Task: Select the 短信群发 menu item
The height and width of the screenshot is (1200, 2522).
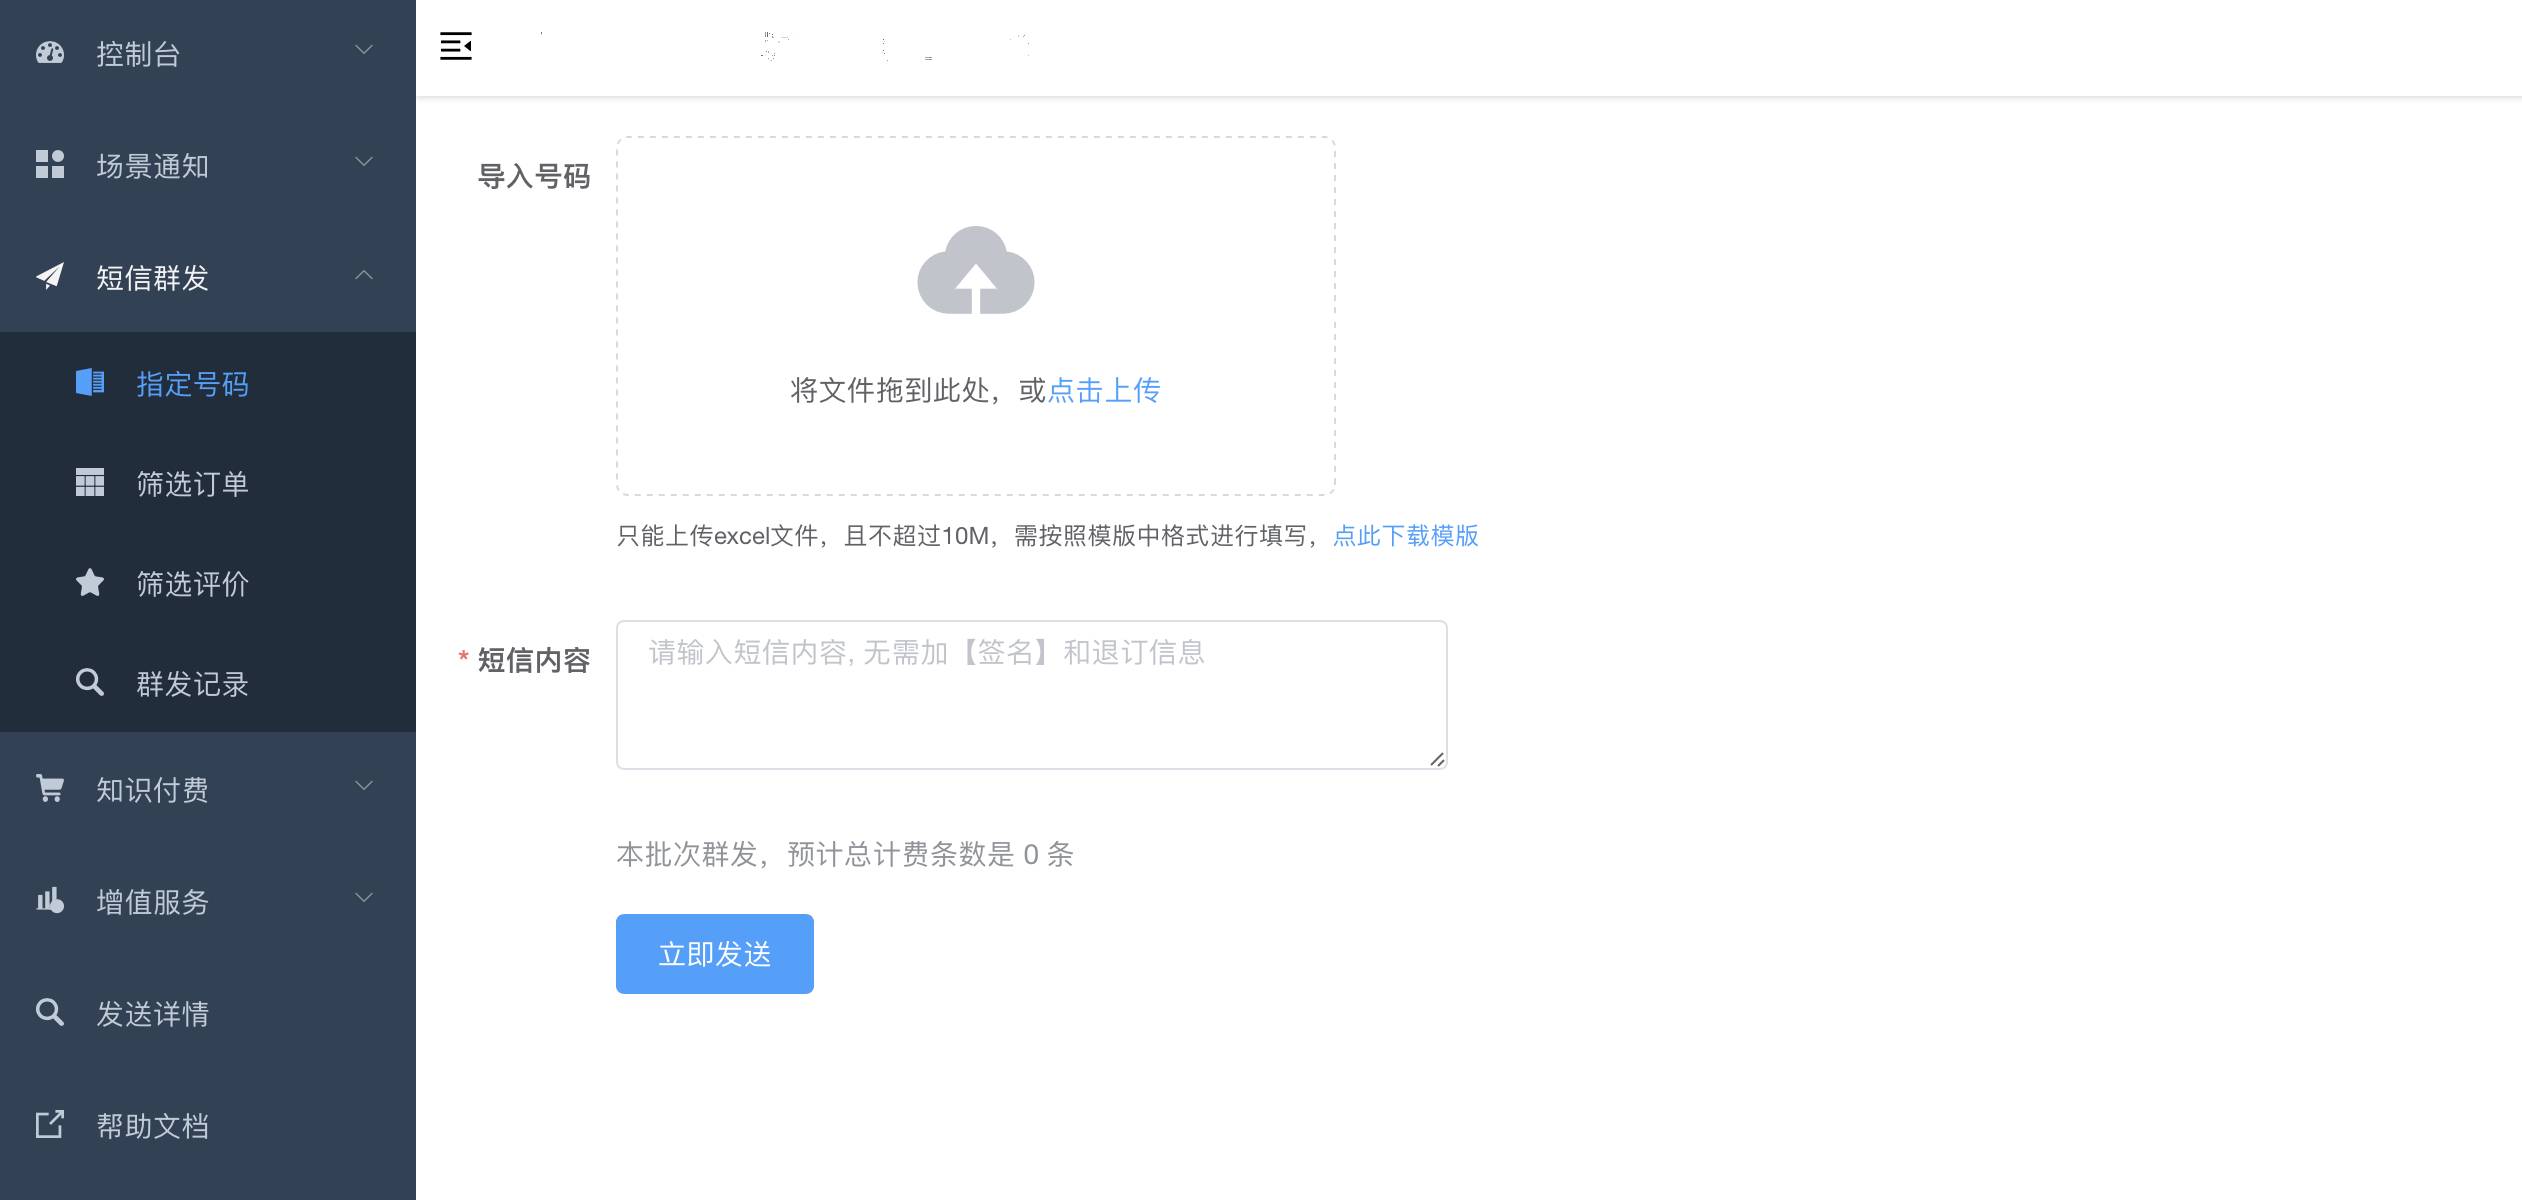Action: pyautogui.click(x=208, y=276)
